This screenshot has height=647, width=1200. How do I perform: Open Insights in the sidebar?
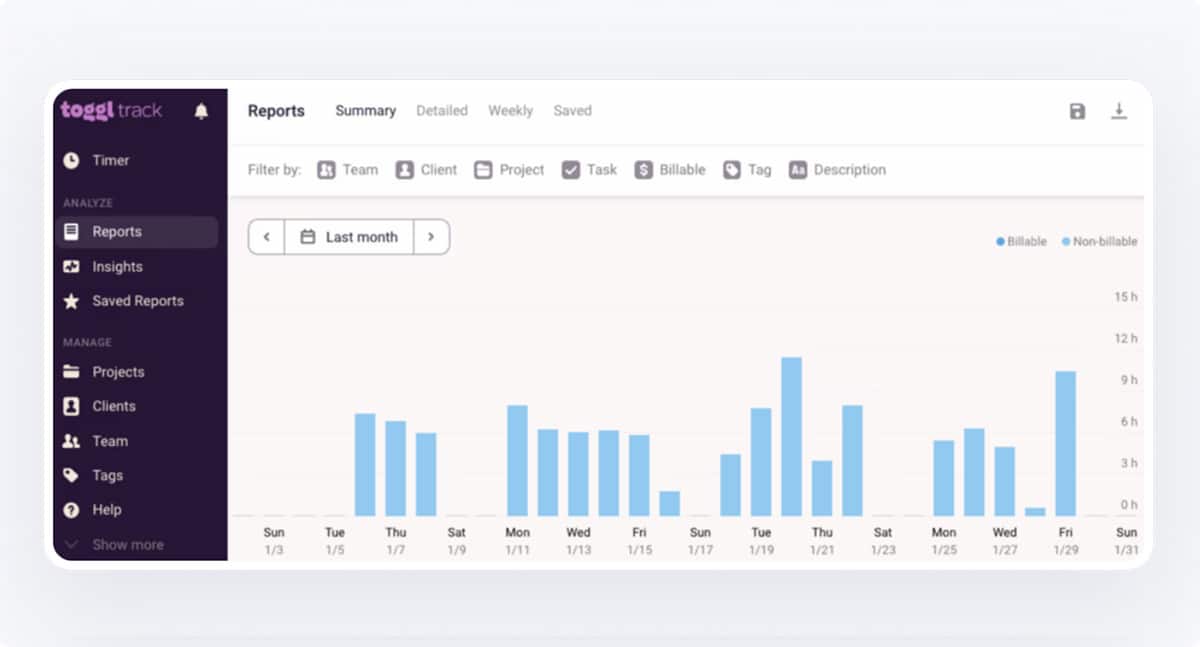click(117, 267)
